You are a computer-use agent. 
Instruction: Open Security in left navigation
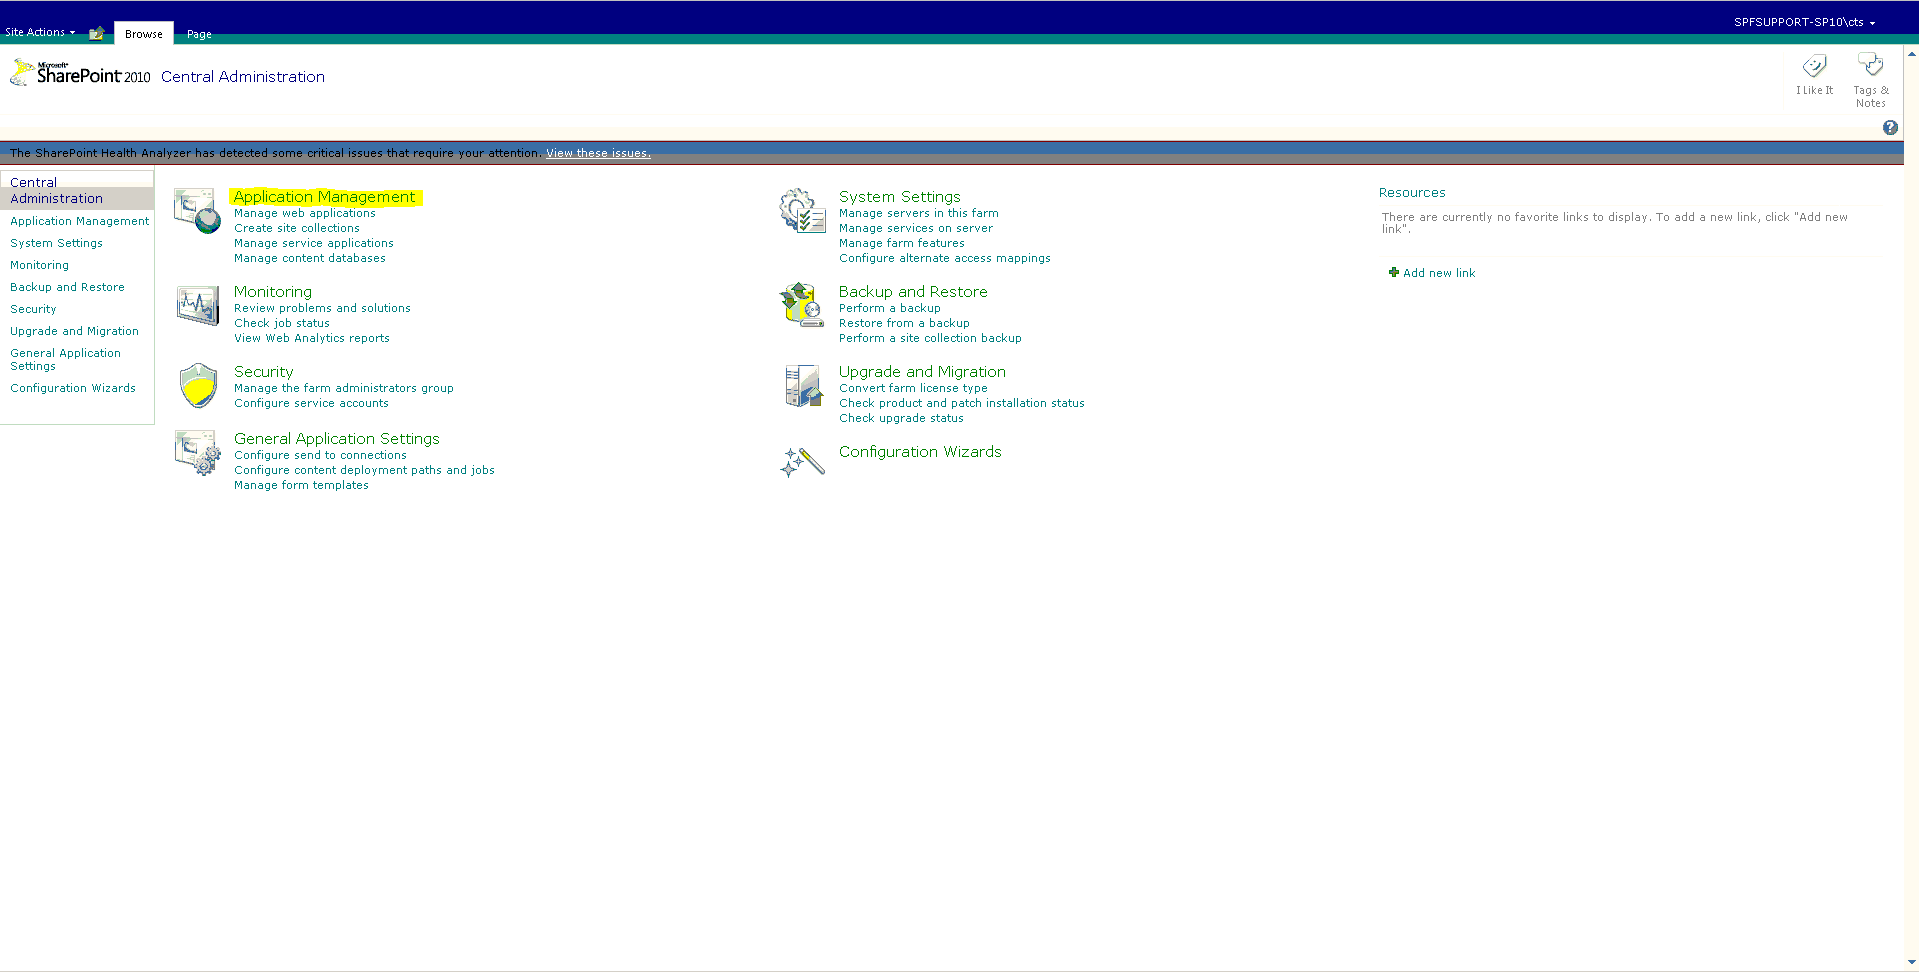tap(33, 309)
